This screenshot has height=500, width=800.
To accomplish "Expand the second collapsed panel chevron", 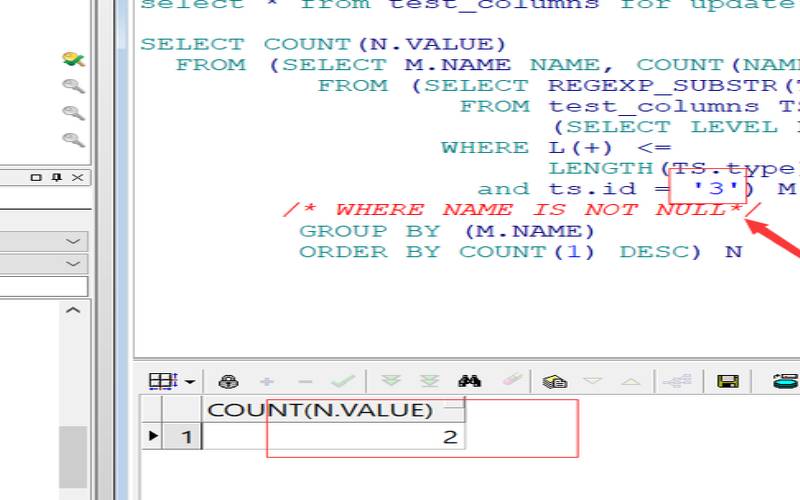I will click(x=73, y=264).
